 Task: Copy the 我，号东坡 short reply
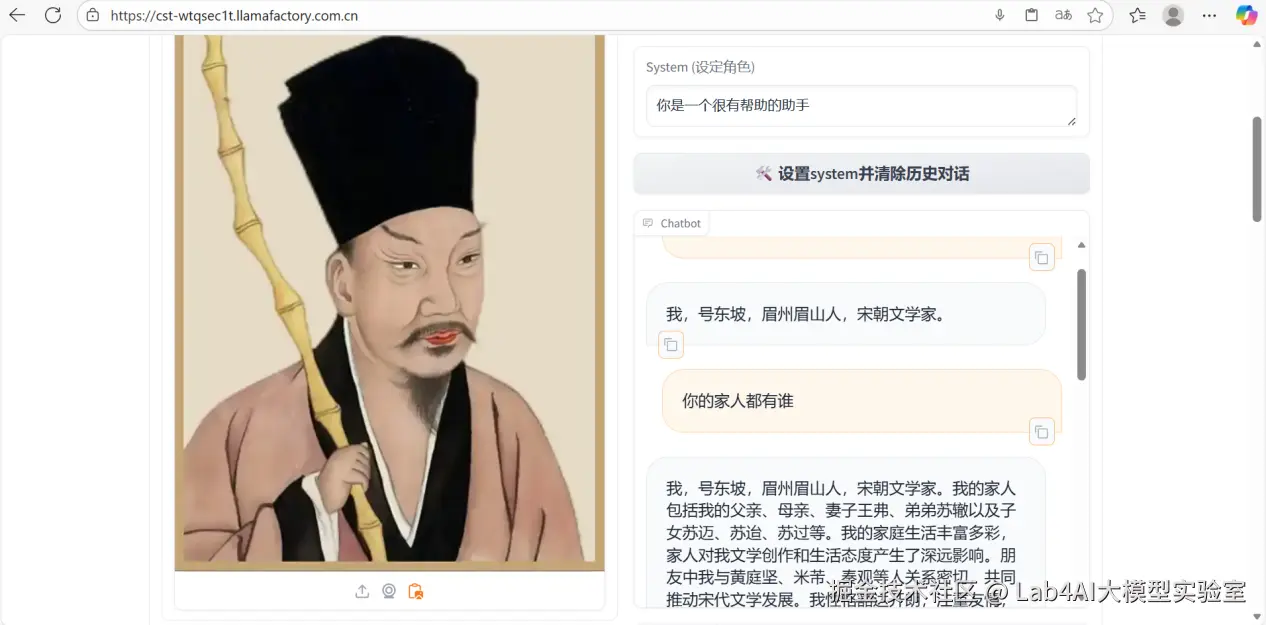pos(671,345)
